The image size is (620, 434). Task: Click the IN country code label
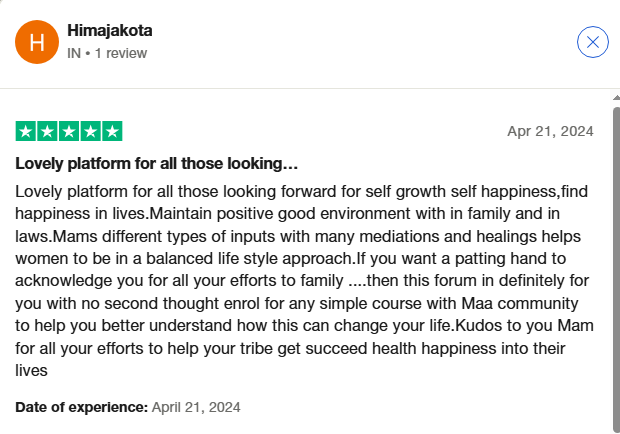(73, 52)
